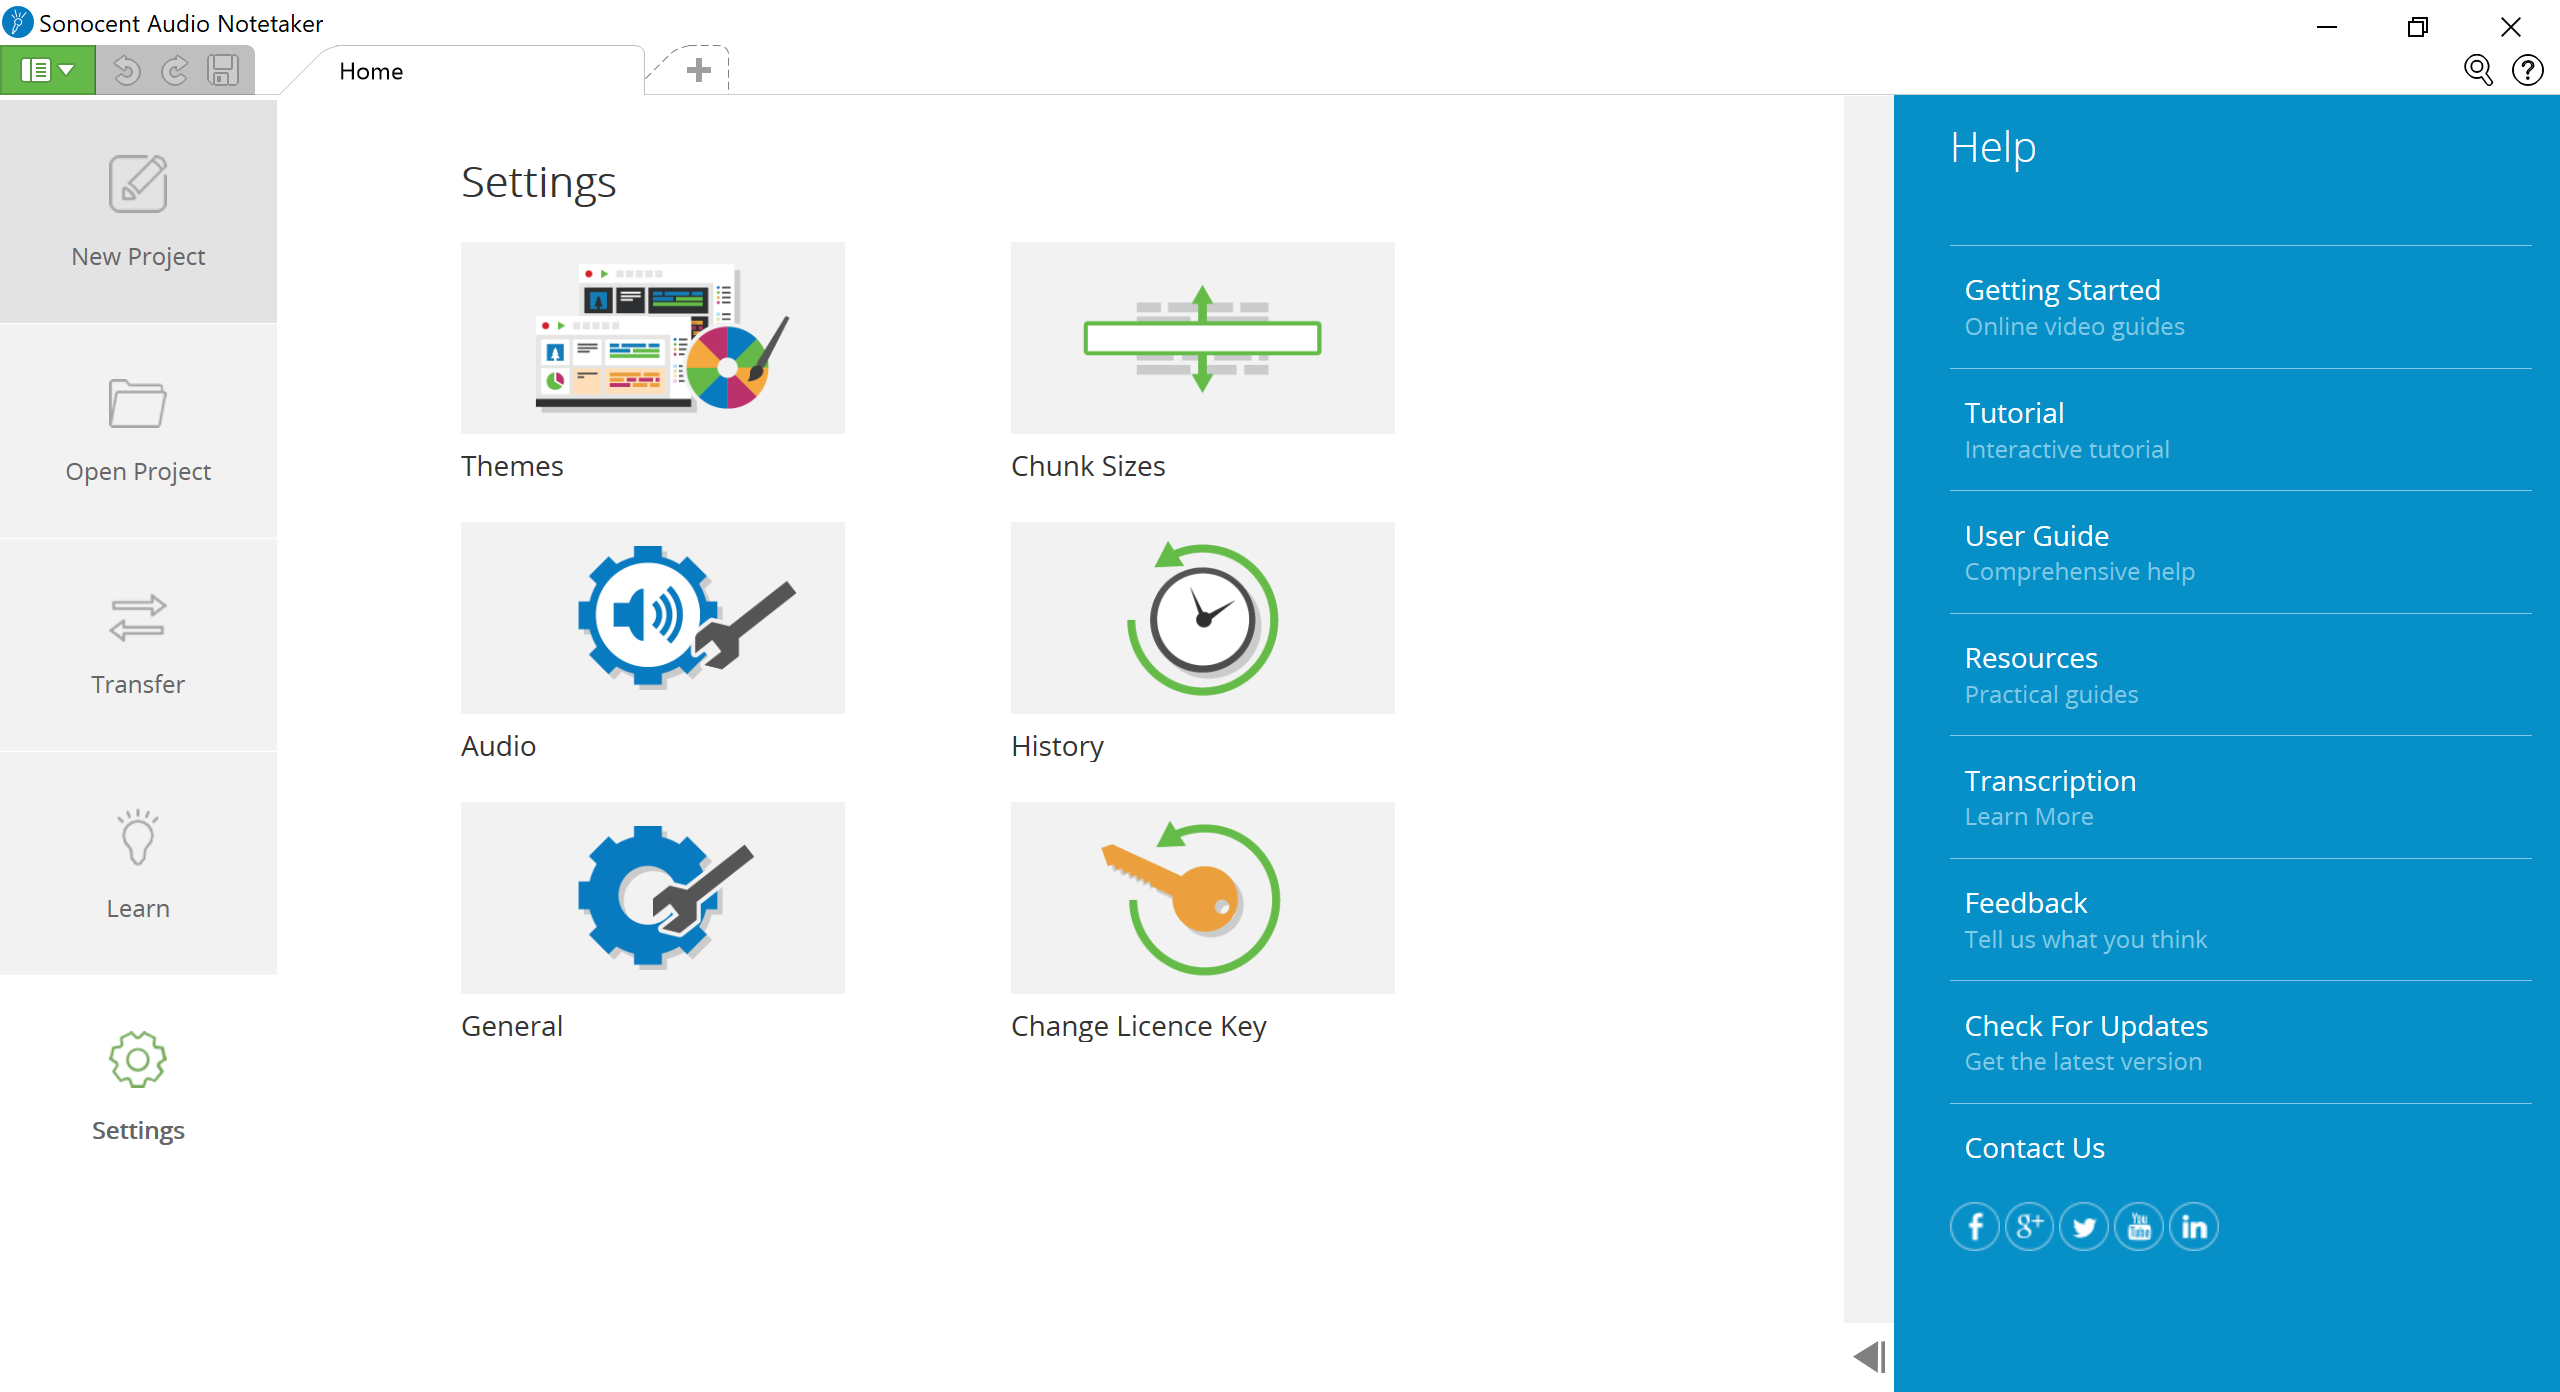Open Audio settings tile
The image size is (2560, 1392).
652,618
